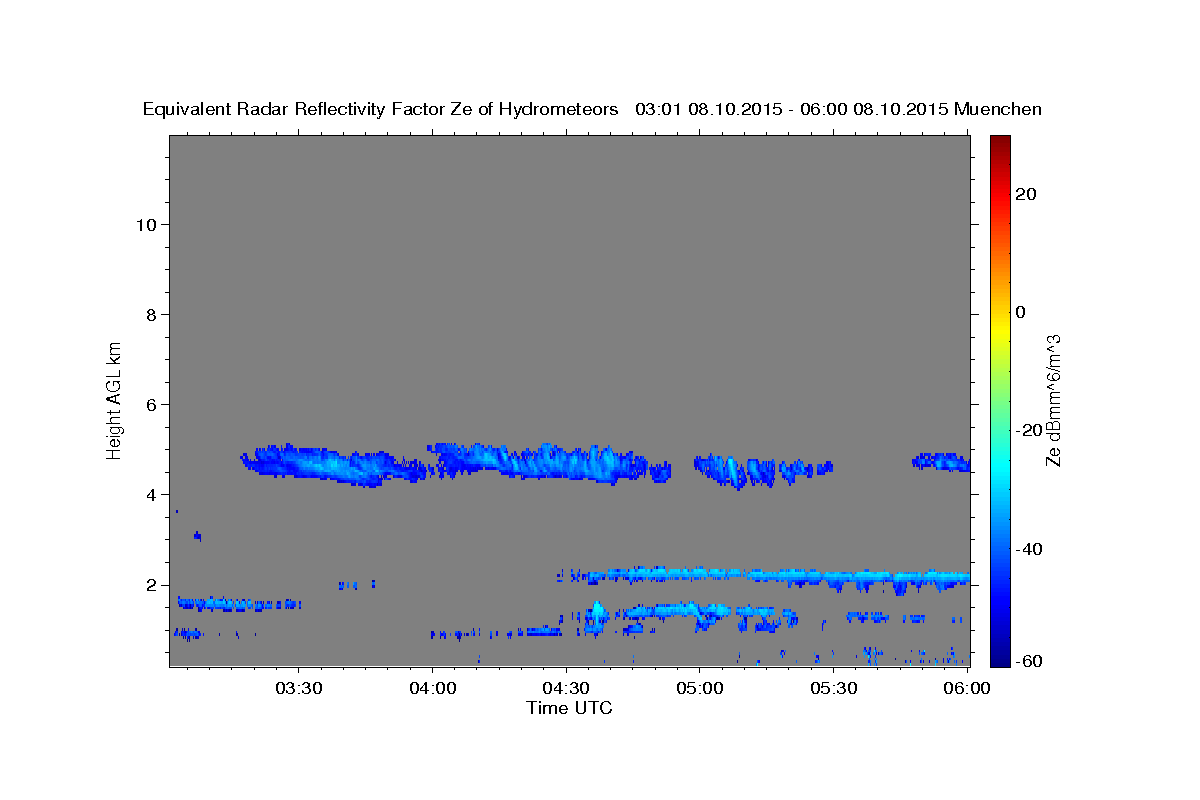Viewport: 1200px width, 800px height.
Task: Click the colorbar value '-20'
Action: coord(1029,430)
